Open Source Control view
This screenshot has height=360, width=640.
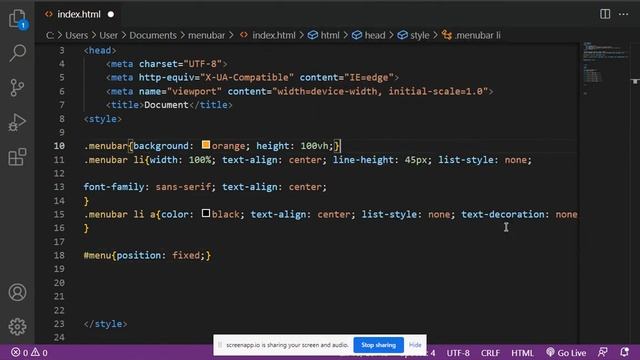coord(17,87)
